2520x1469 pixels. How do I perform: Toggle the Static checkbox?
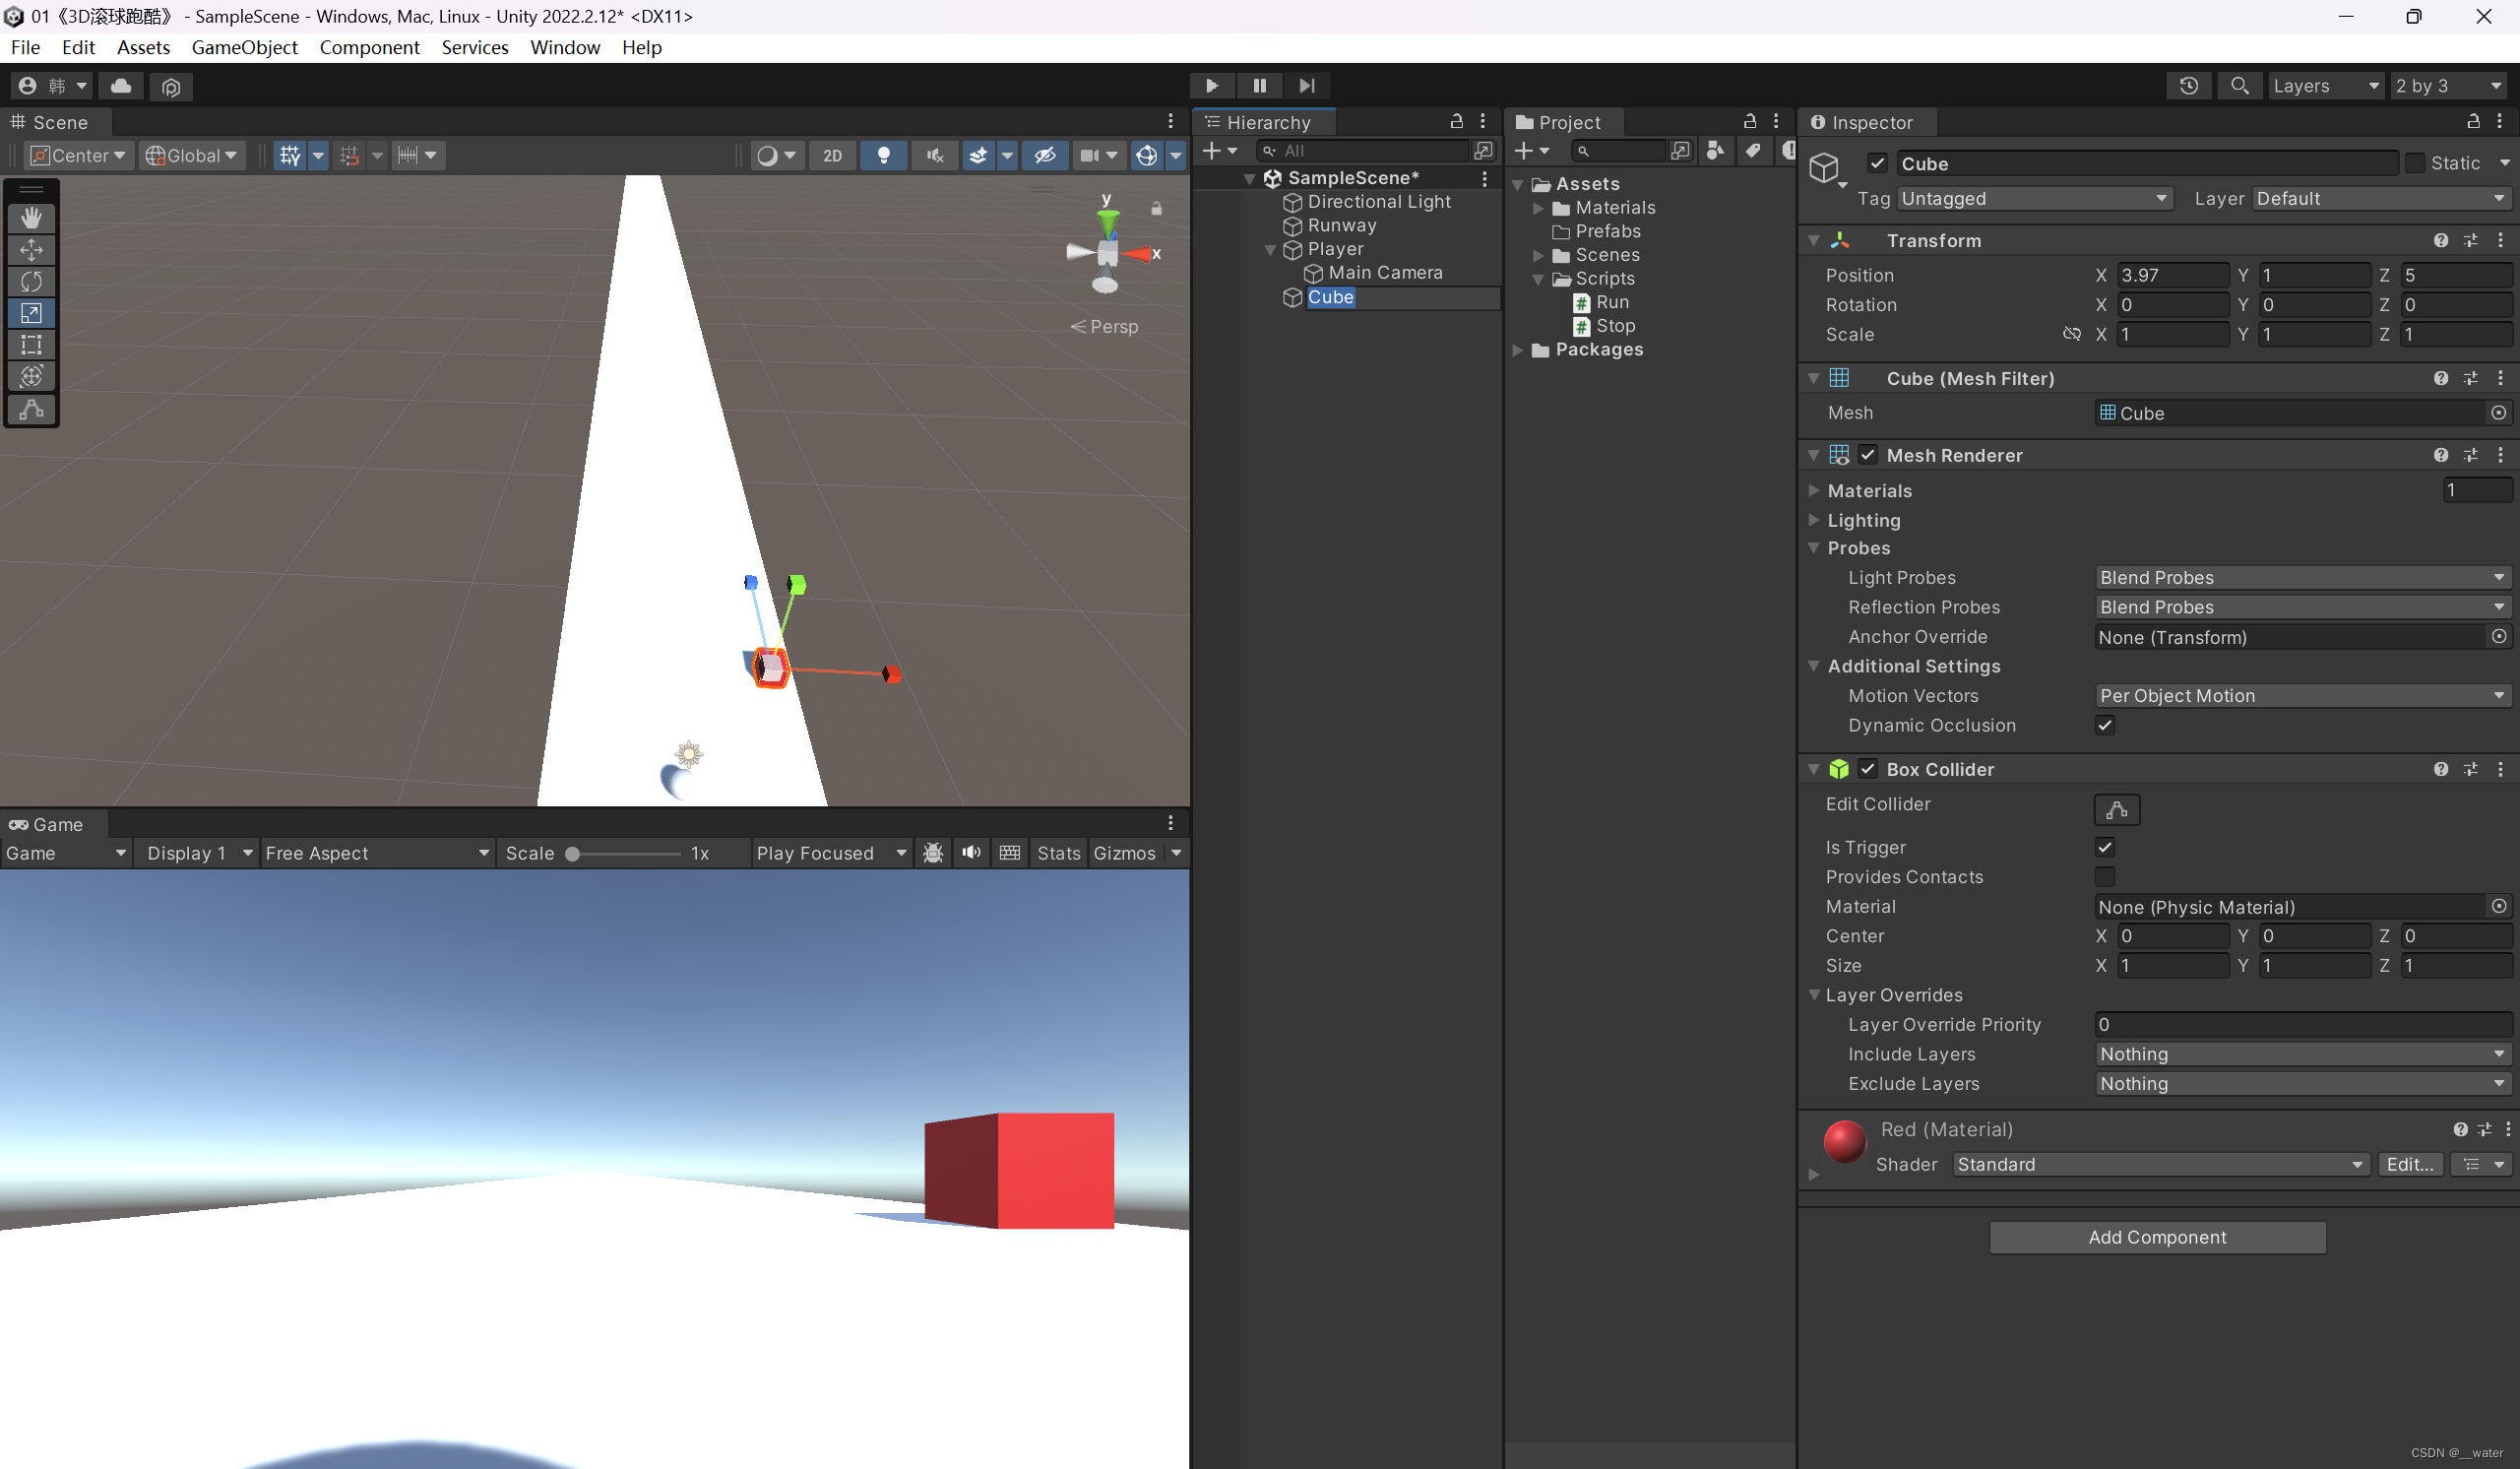tap(2414, 163)
